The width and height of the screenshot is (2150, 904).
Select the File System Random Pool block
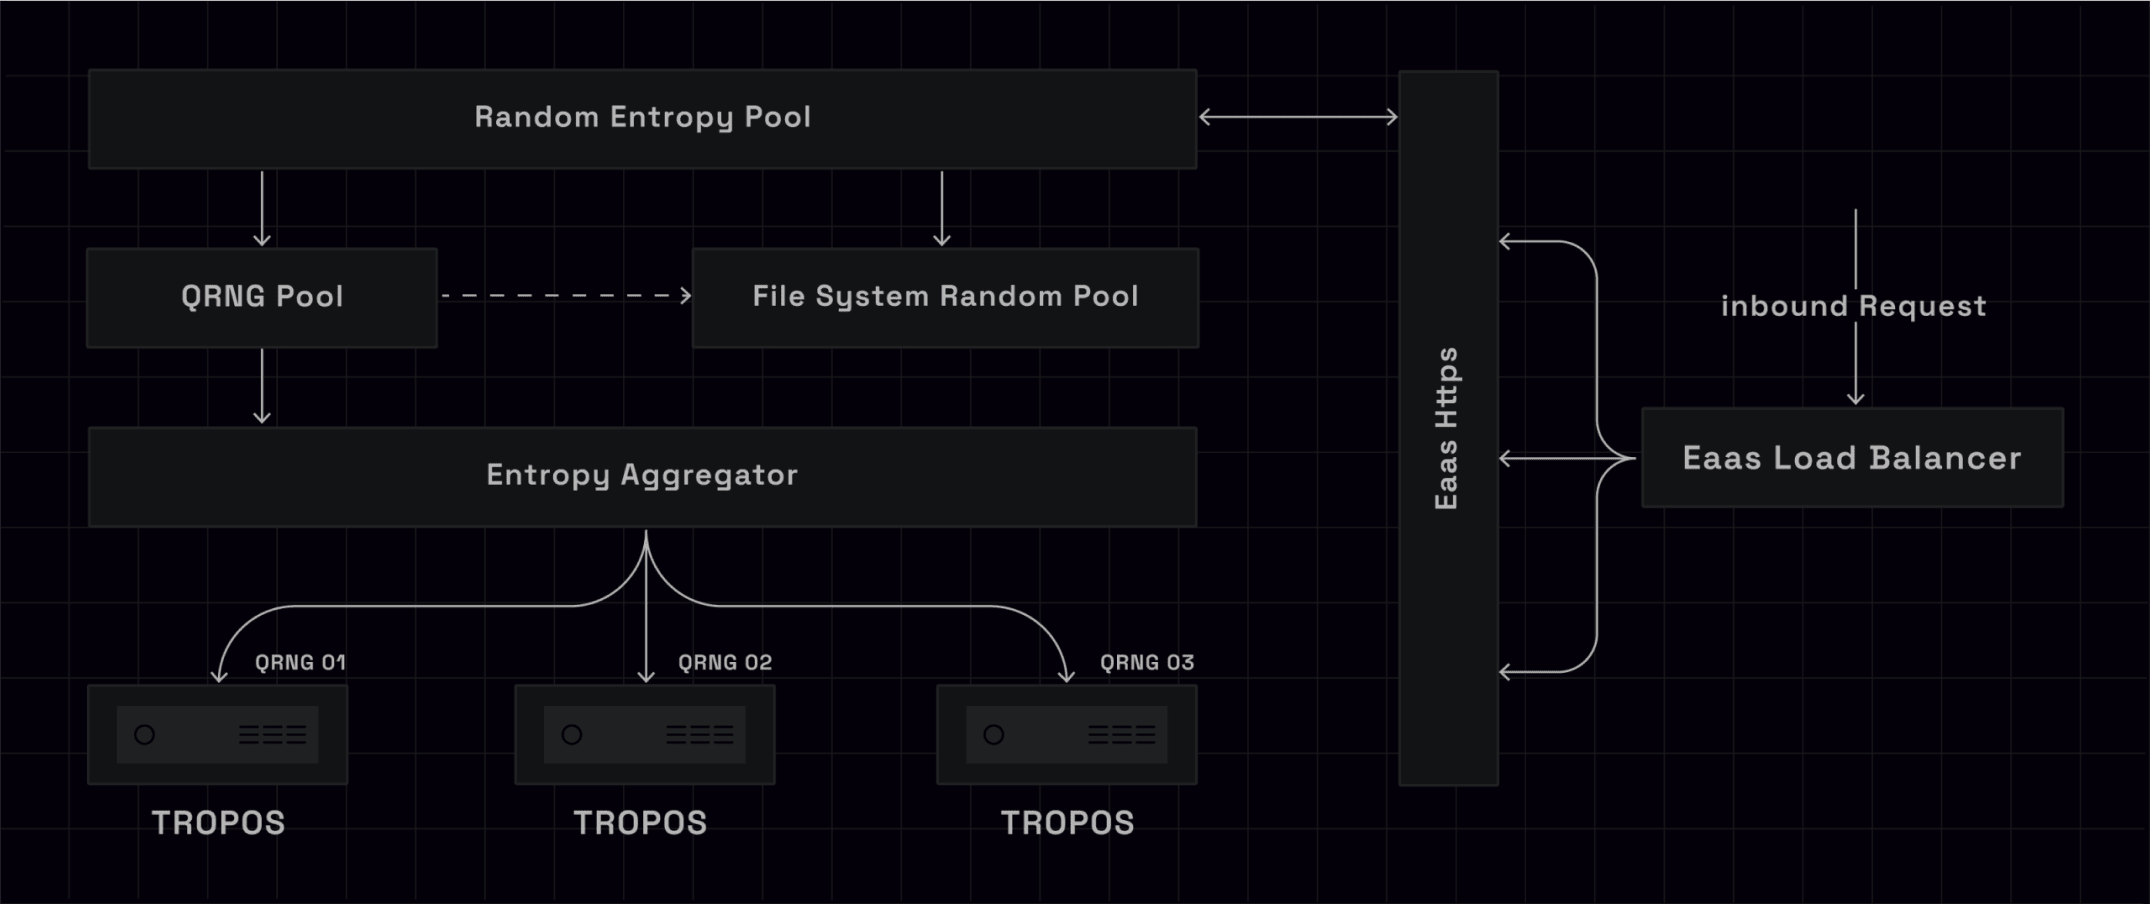tap(944, 297)
